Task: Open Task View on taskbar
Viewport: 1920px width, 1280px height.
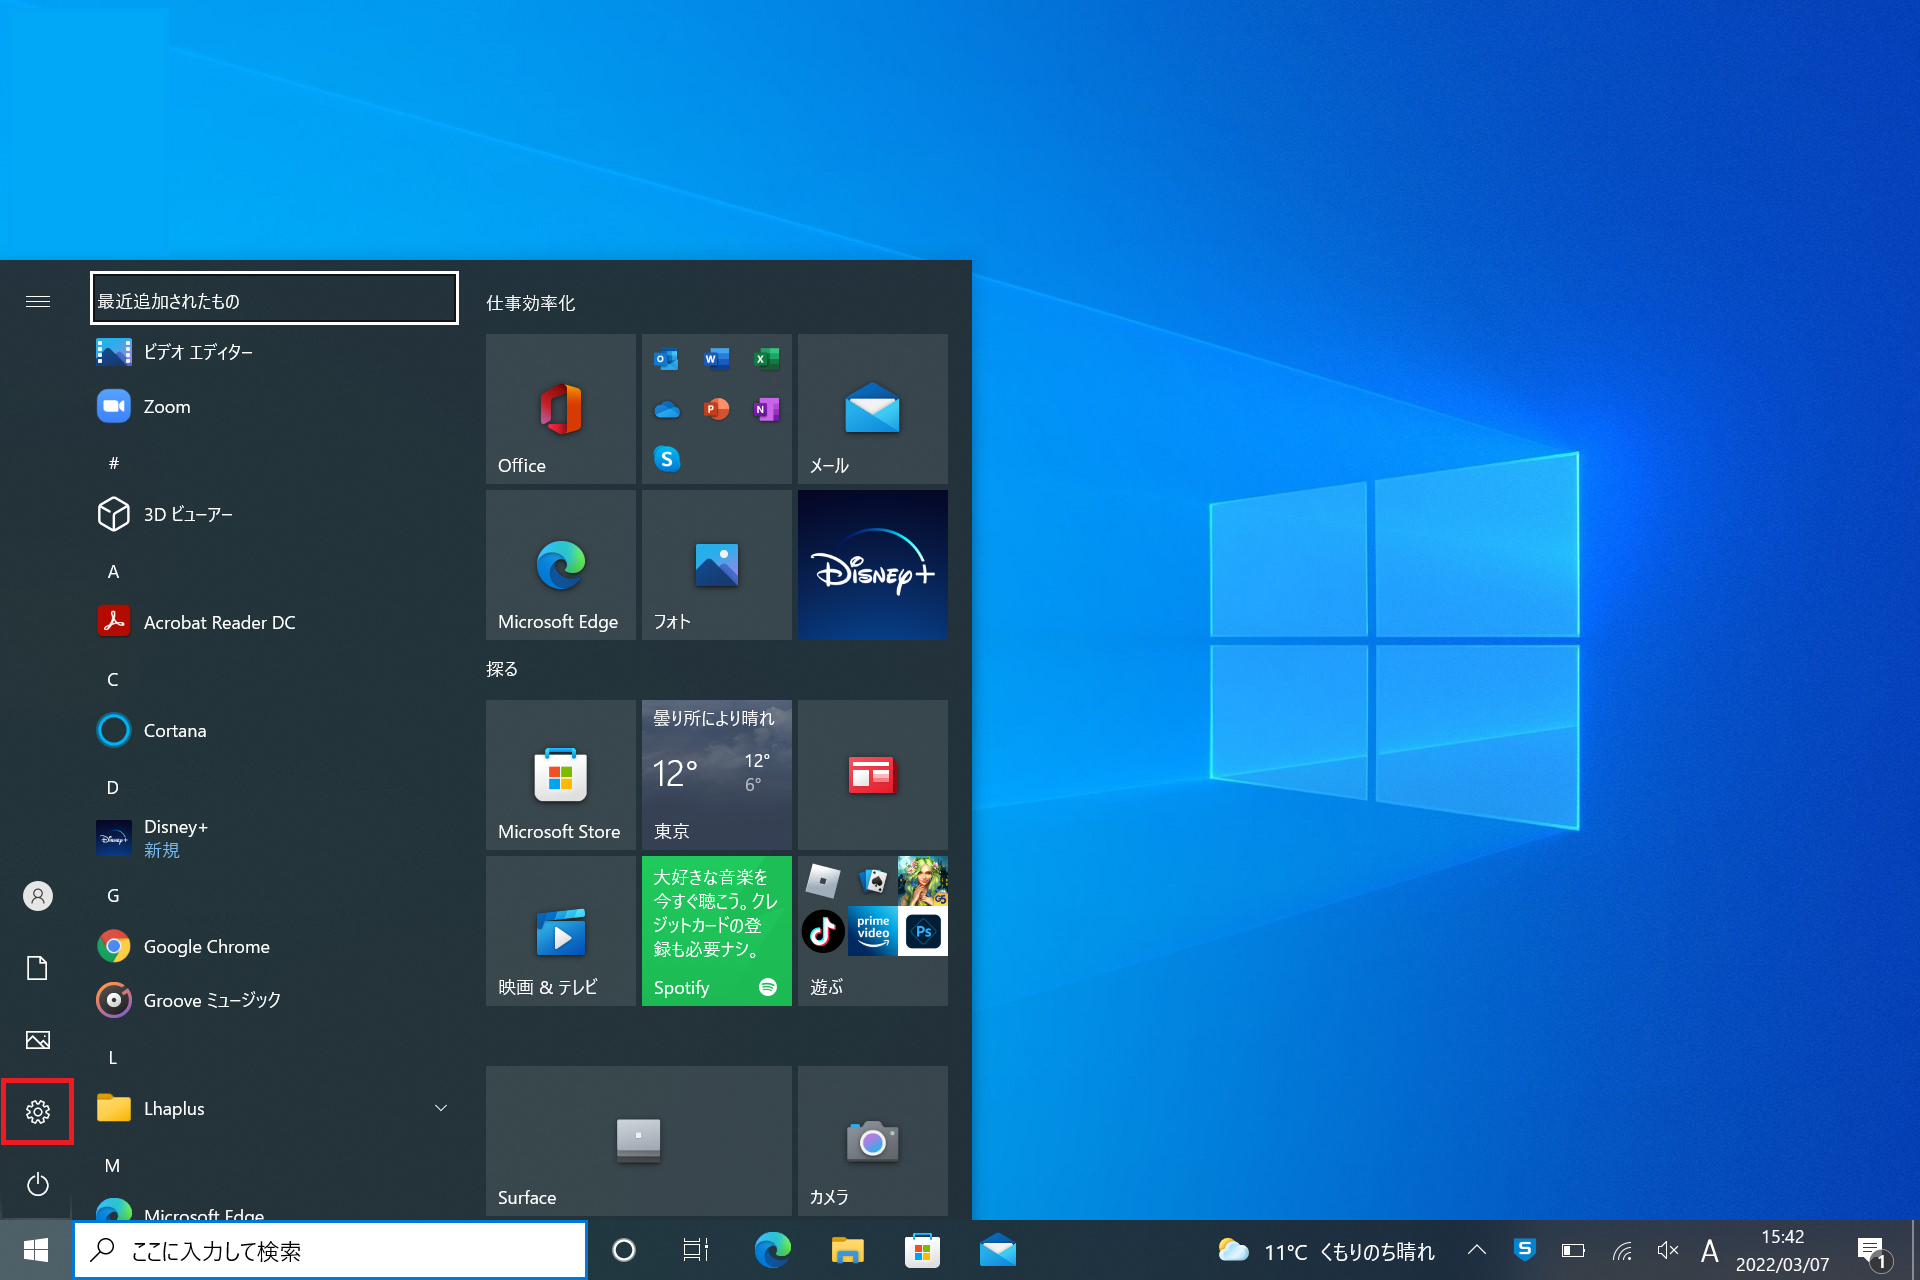Action: pos(695,1250)
